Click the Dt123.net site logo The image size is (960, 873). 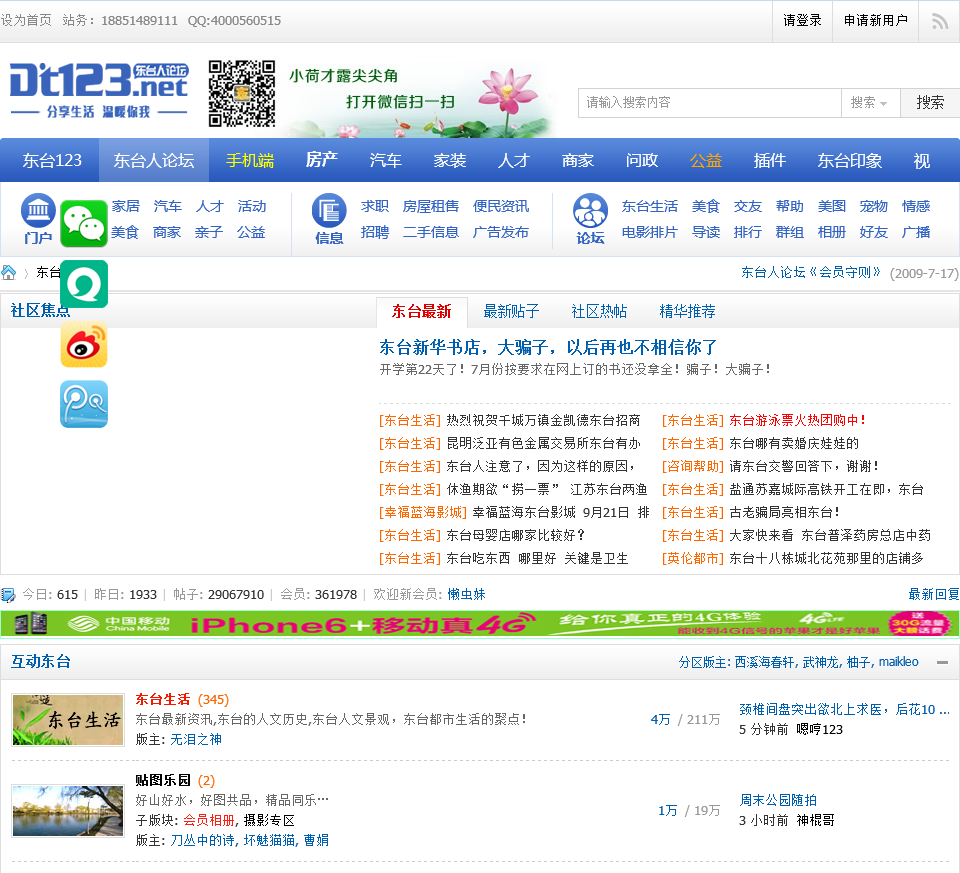(99, 90)
